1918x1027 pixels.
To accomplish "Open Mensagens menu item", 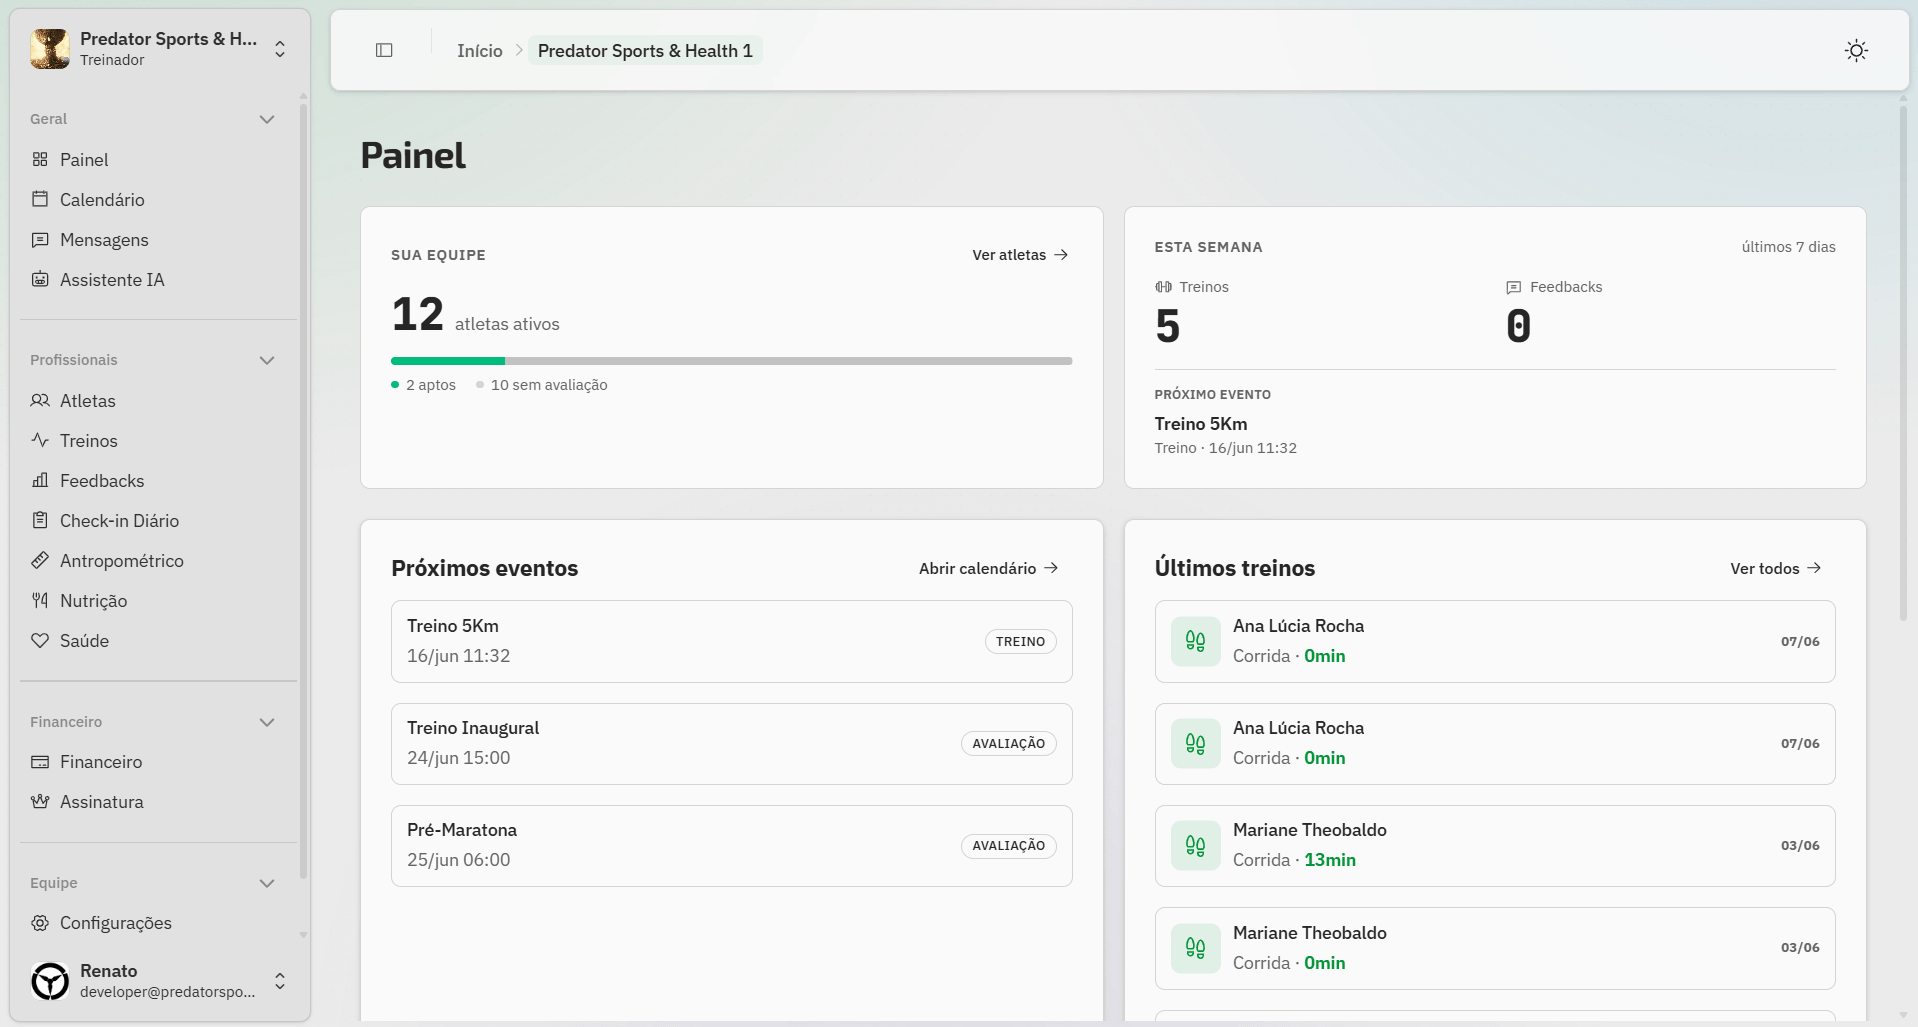I will 158,239.
